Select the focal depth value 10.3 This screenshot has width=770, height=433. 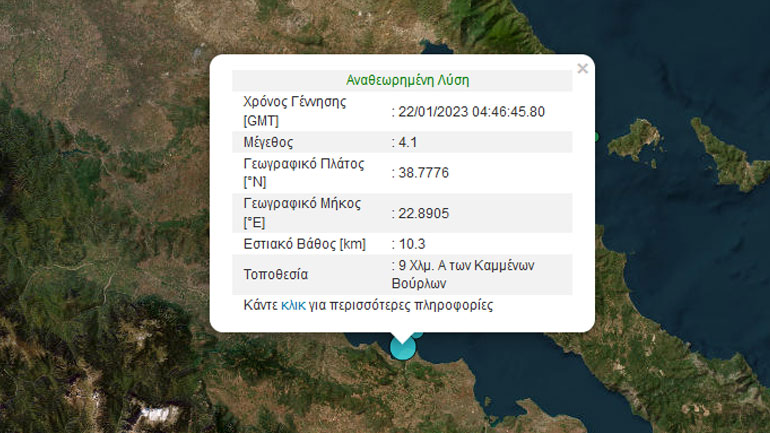coord(412,244)
